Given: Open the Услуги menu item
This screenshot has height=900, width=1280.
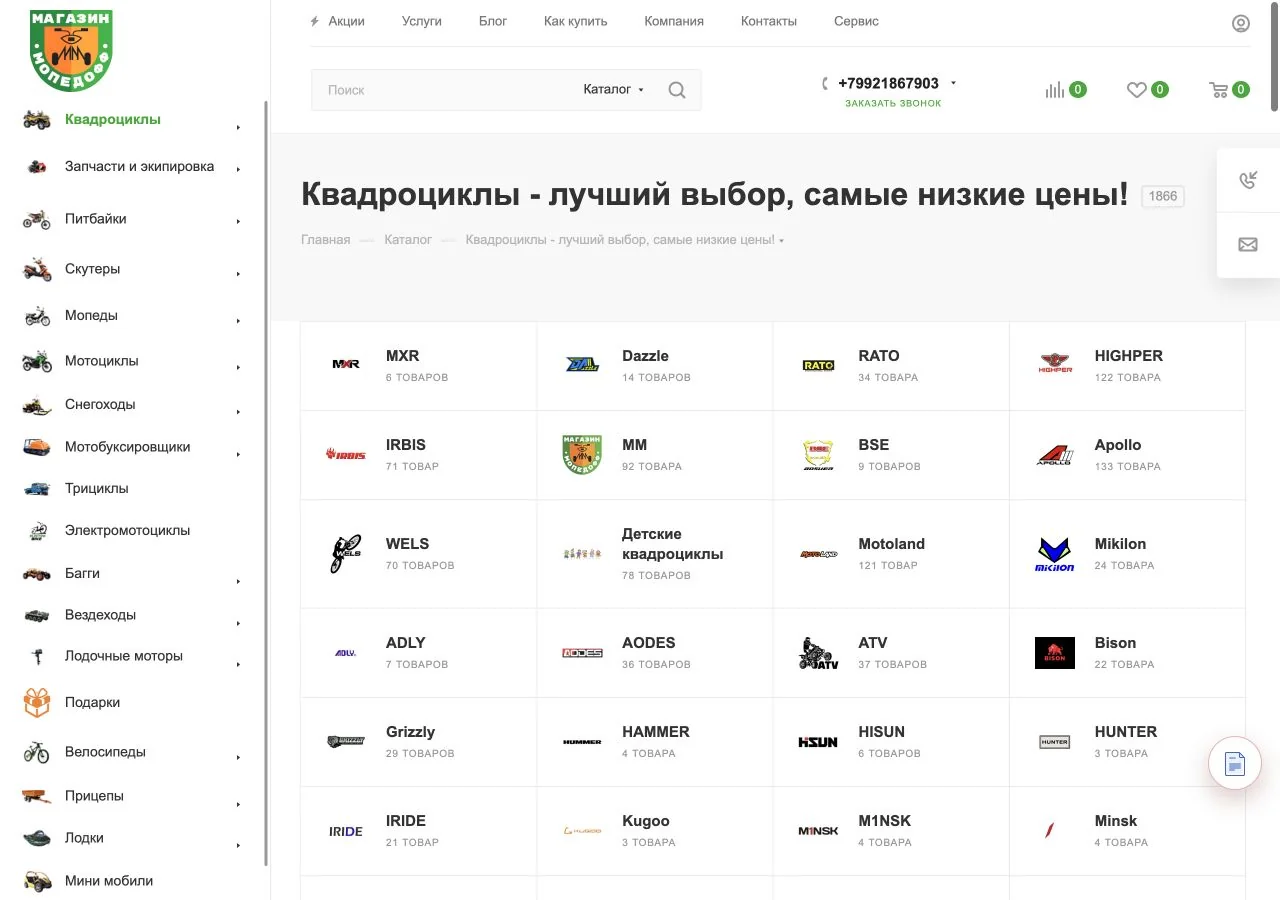Looking at the screenshot, I should 421,21.
